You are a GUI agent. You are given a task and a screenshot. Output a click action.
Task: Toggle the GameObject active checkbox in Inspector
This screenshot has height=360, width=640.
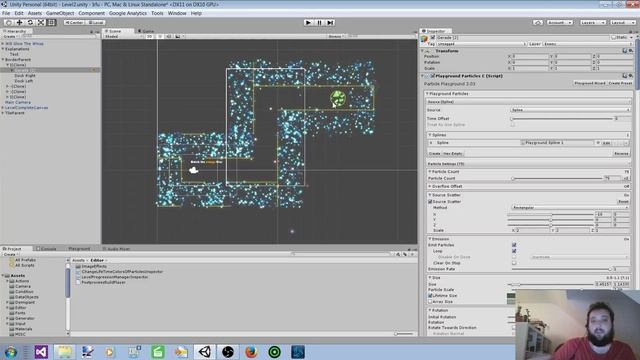pyautogui.click(x=433, y=37)
